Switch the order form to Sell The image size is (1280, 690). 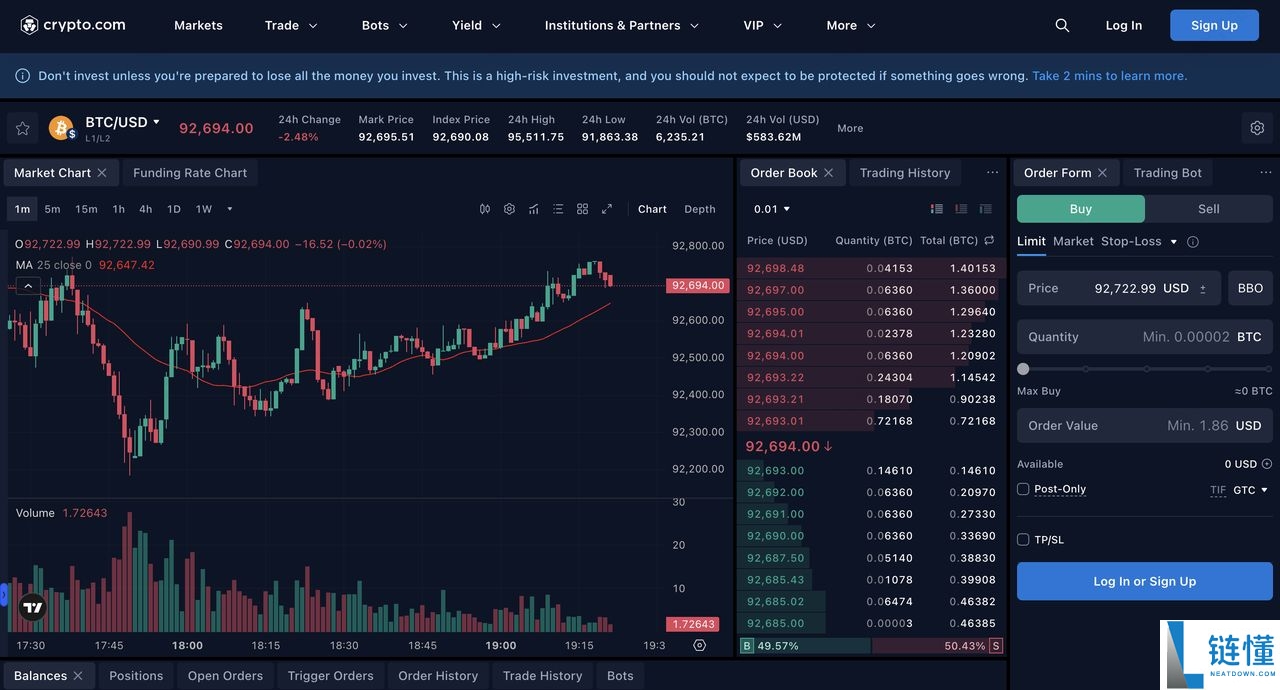point(1209,209)
